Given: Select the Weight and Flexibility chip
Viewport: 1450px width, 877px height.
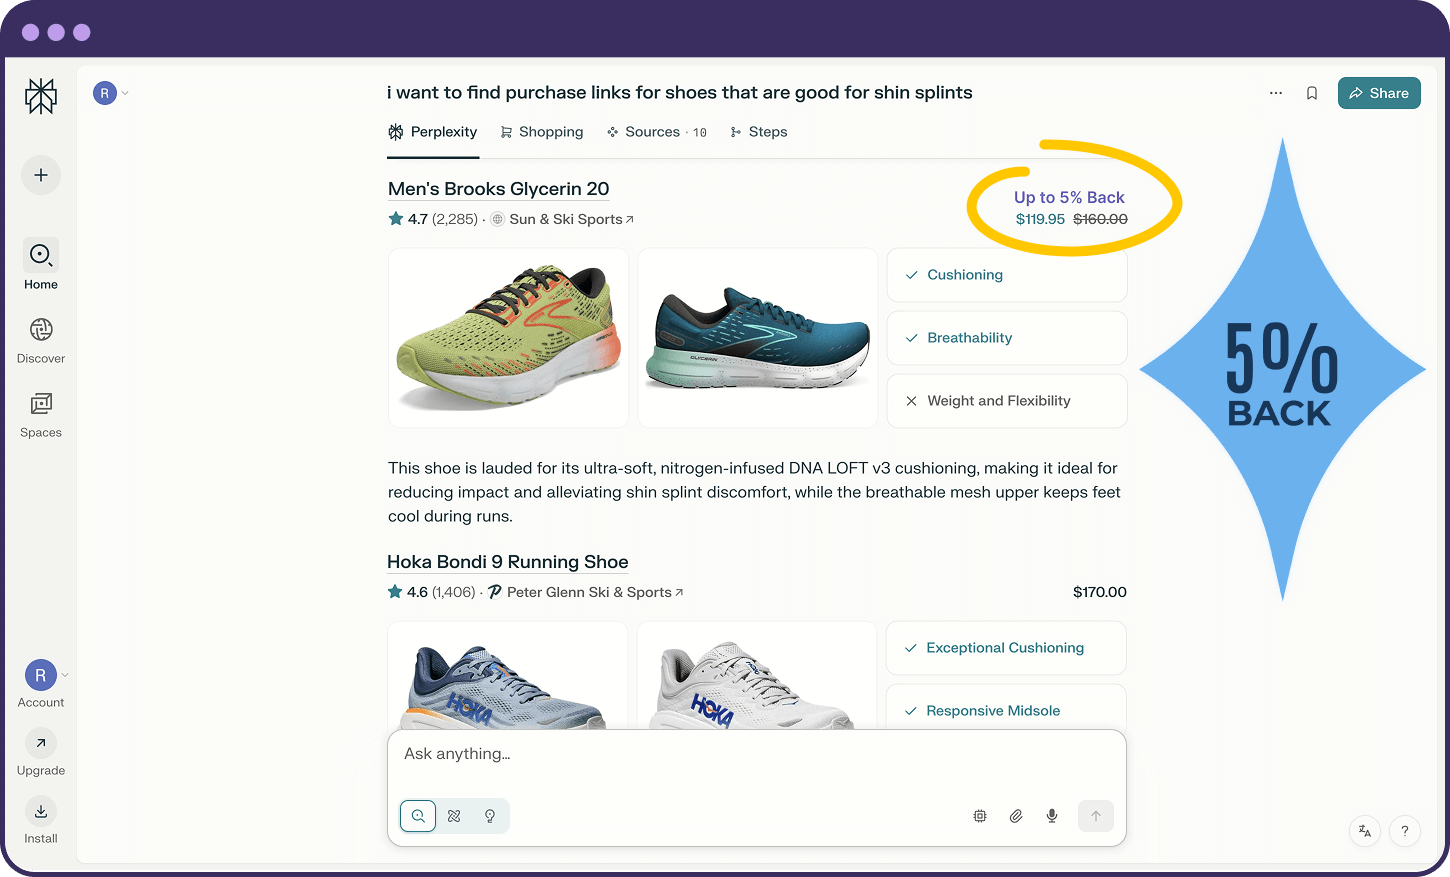Looking at the screenshot, I should (1007, 401).
